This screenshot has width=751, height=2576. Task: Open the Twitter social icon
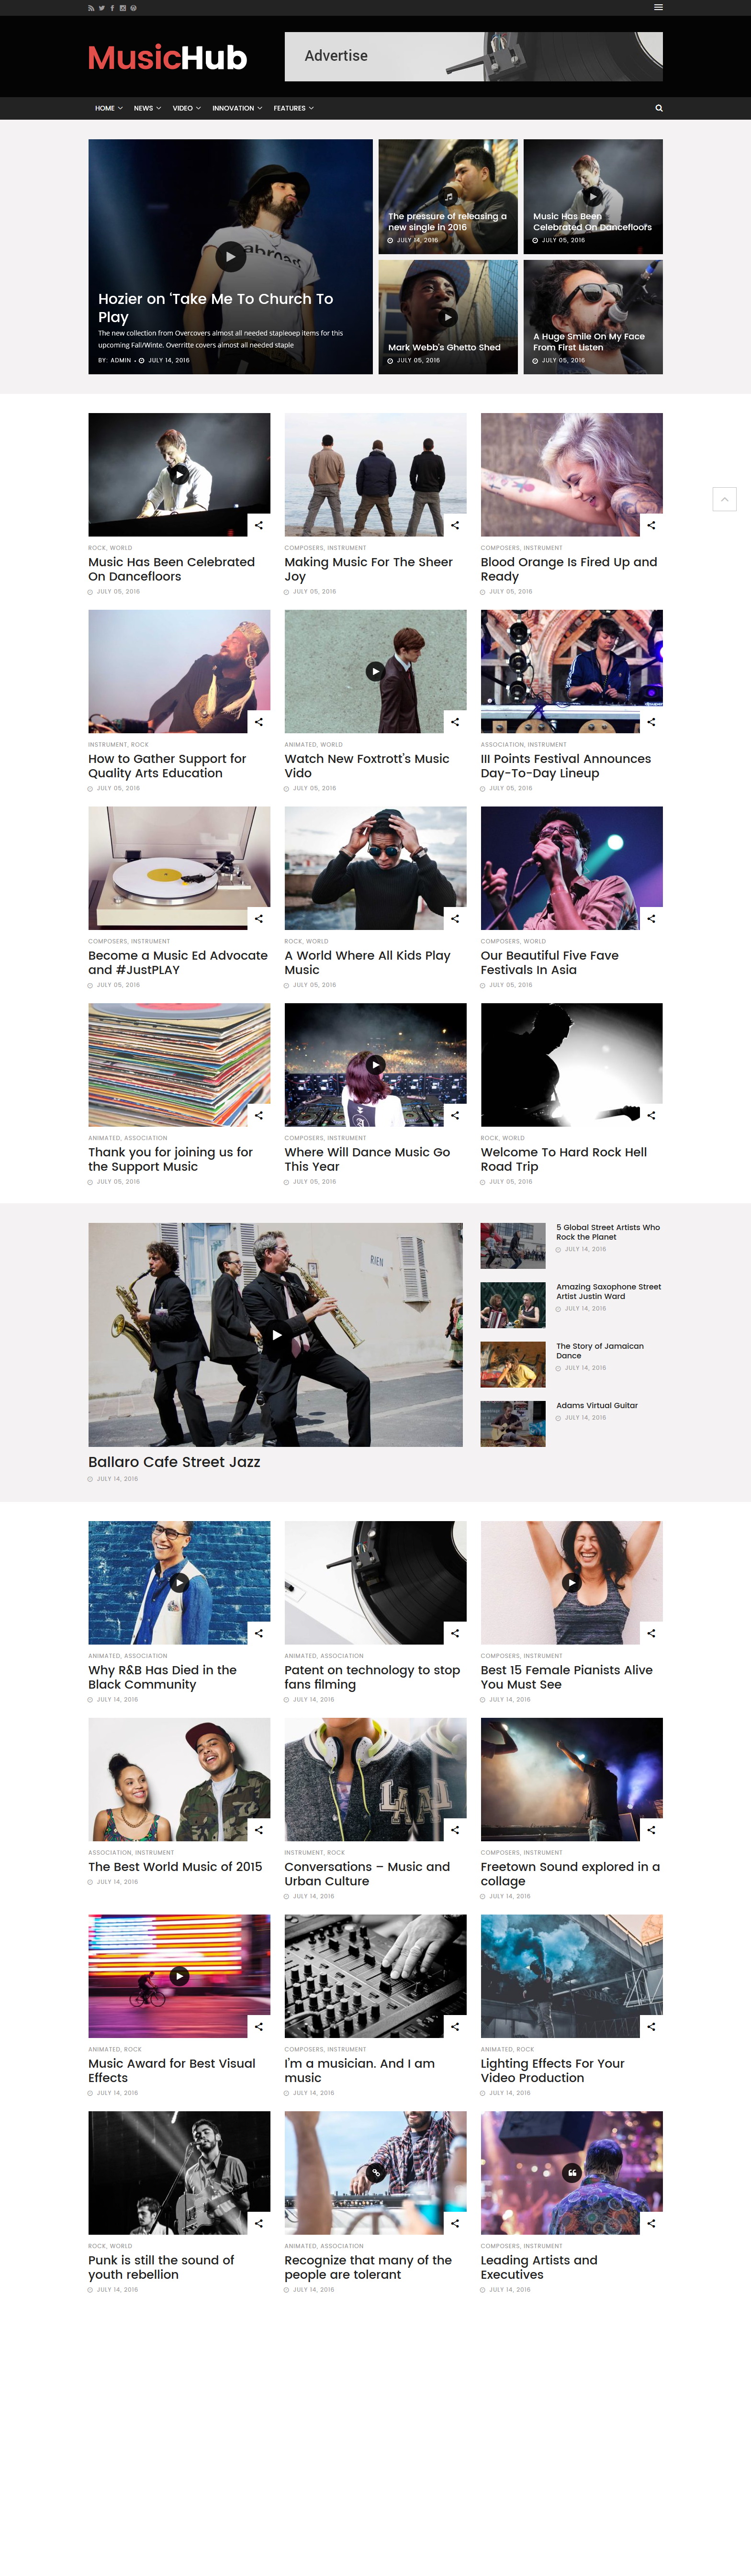tap(102, 7)
